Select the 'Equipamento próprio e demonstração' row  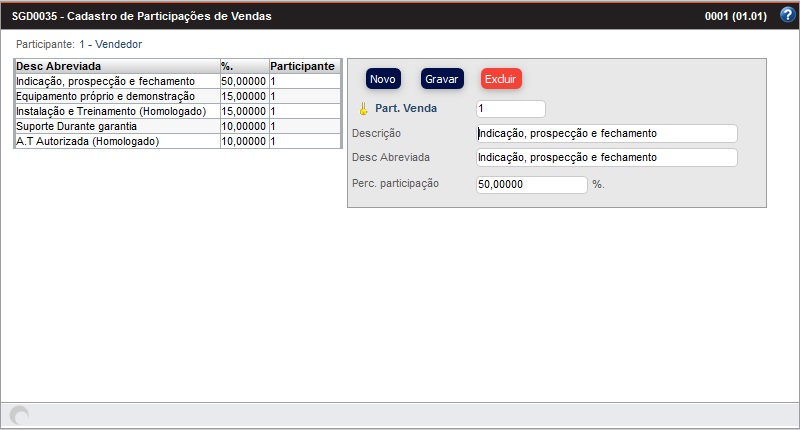point(115,96)
